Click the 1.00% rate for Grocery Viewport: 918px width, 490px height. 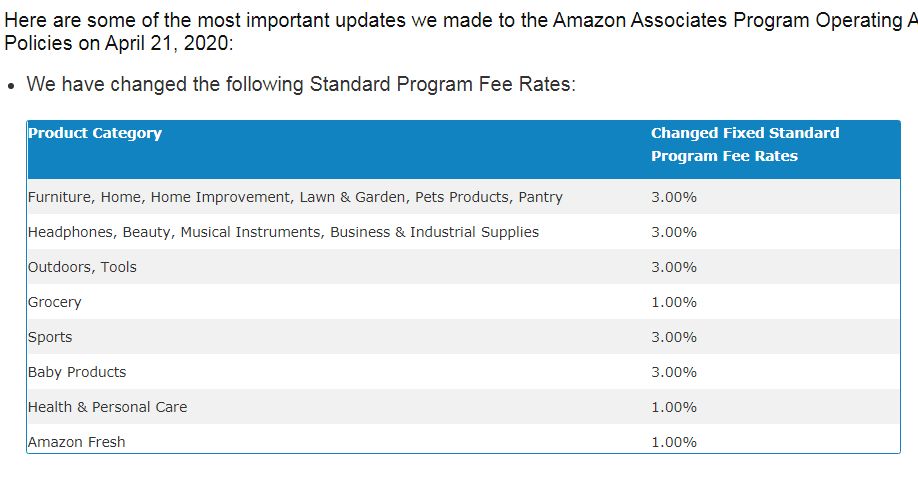[x=674, y=303]
